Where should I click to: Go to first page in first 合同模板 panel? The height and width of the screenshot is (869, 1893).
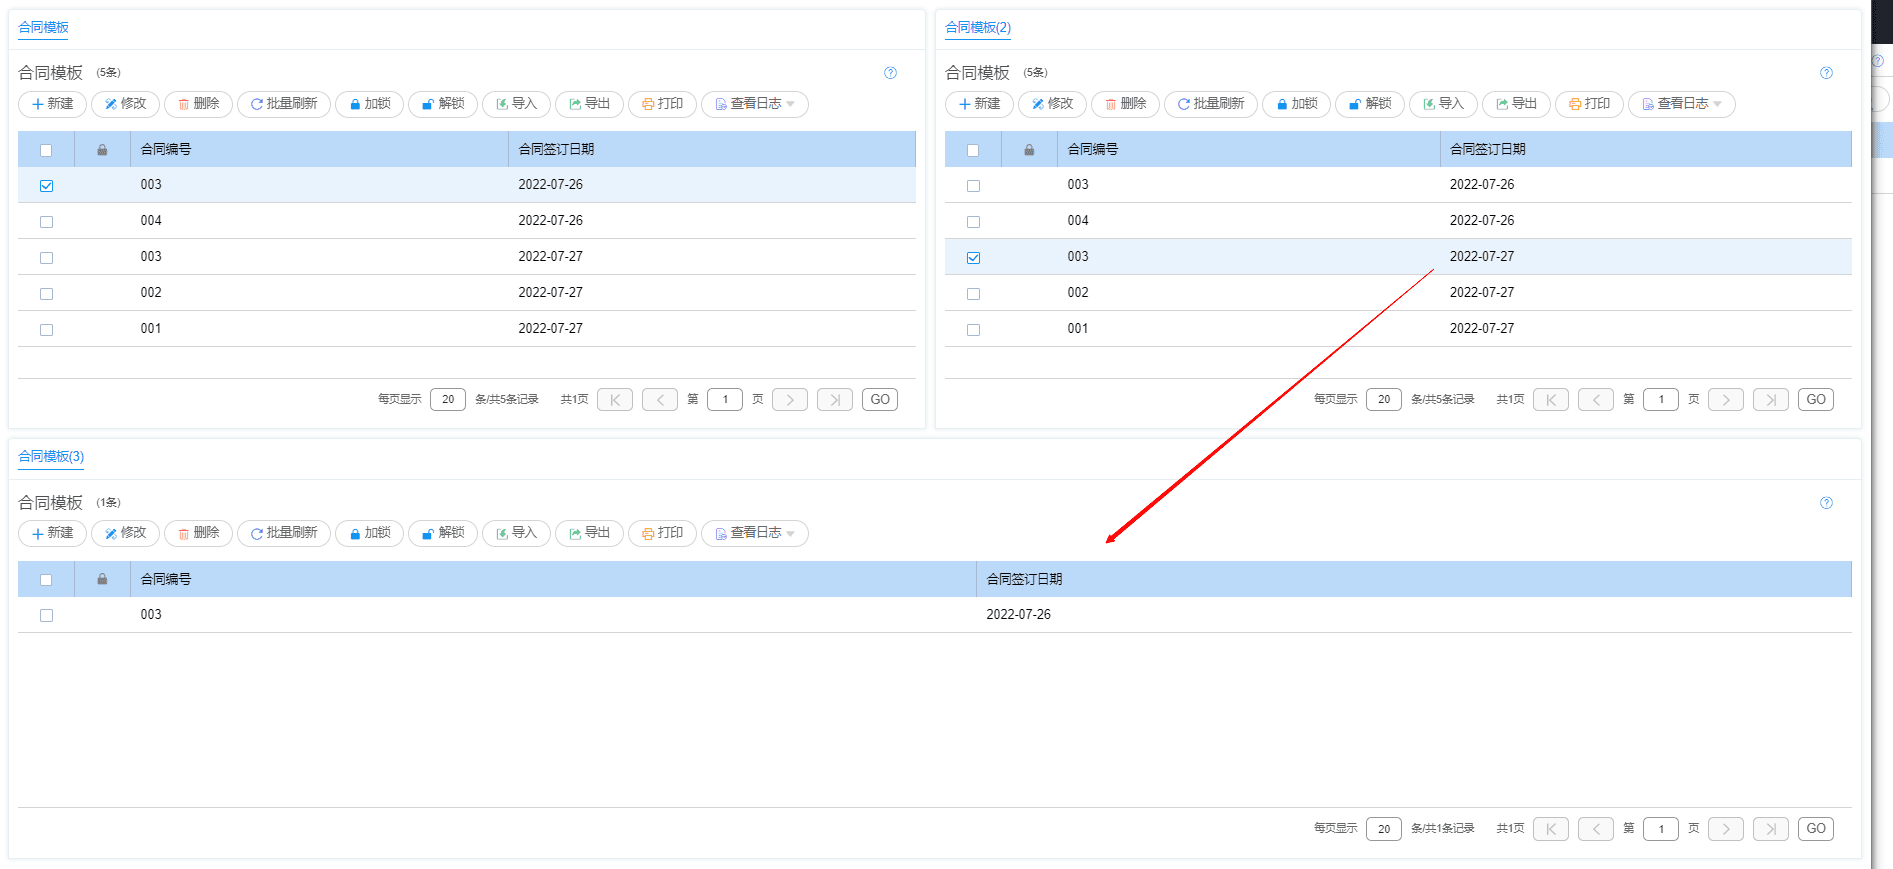tap(615, 400)
